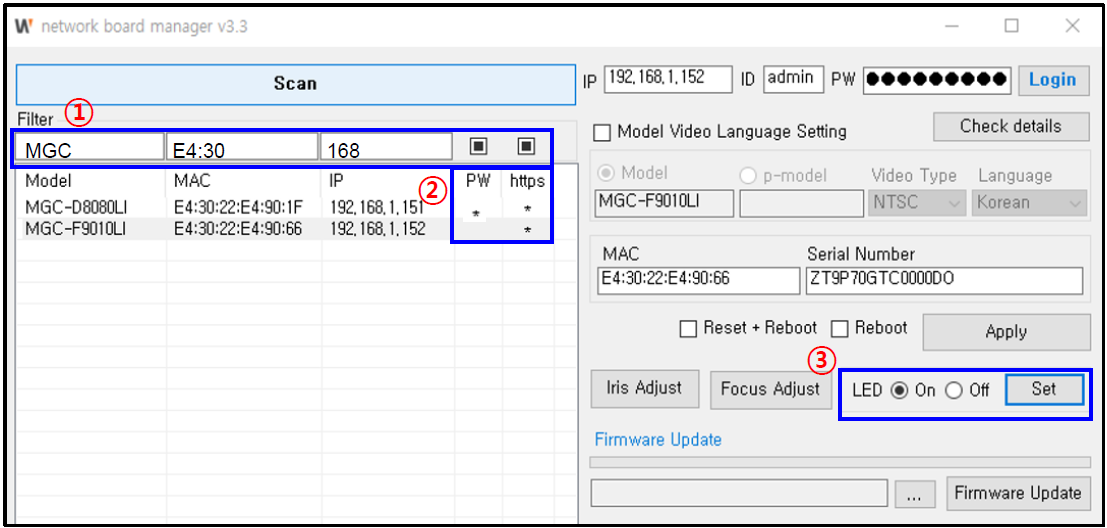Select the LED On radio button
The width and height of the screenshot is (1107, 528).
[898, 390]
